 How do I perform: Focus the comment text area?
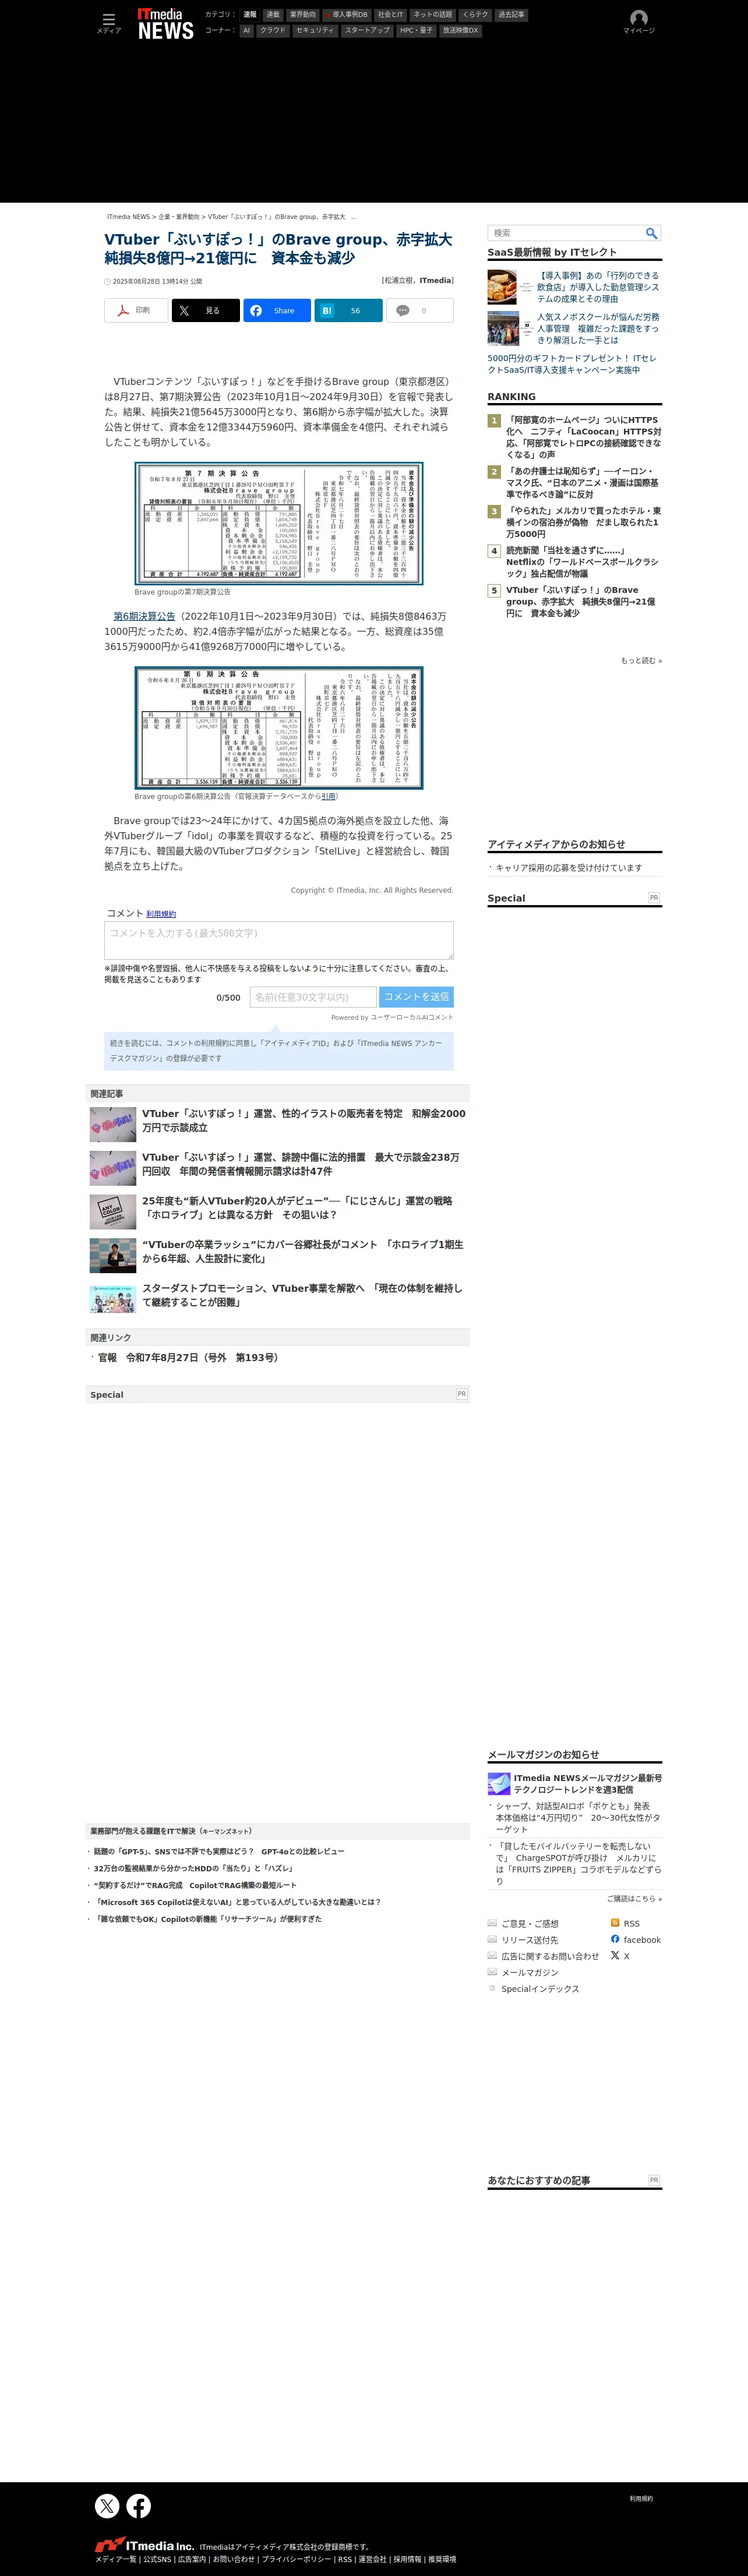point(279,941)
